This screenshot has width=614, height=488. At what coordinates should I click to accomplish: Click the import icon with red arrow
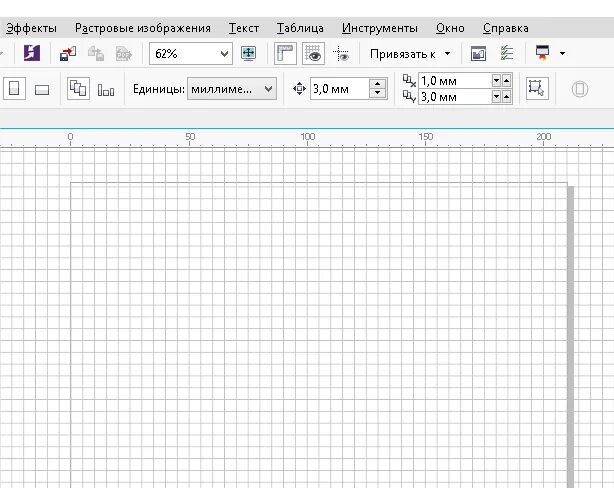[68, 54]
